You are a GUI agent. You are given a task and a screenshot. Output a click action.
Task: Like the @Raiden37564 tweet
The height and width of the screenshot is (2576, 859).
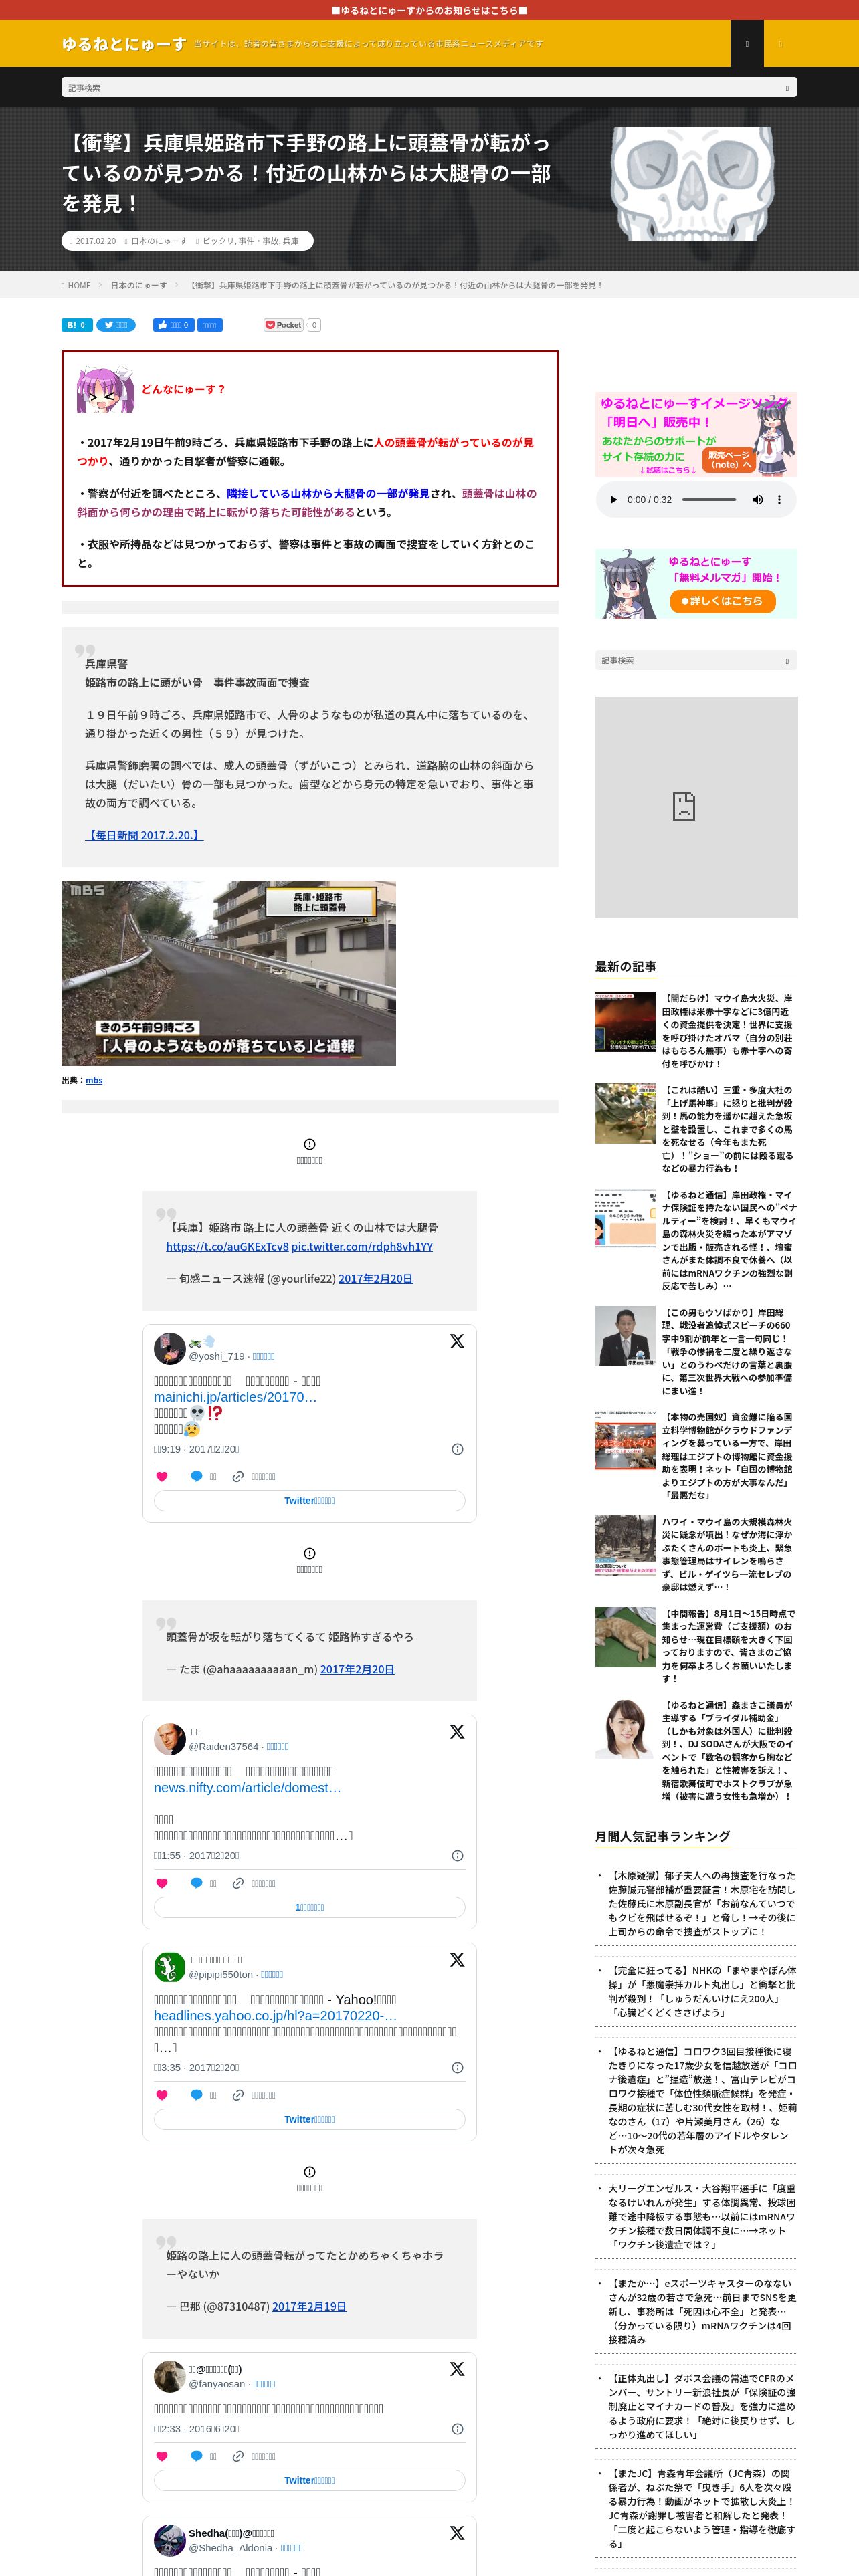(162, 1883)
